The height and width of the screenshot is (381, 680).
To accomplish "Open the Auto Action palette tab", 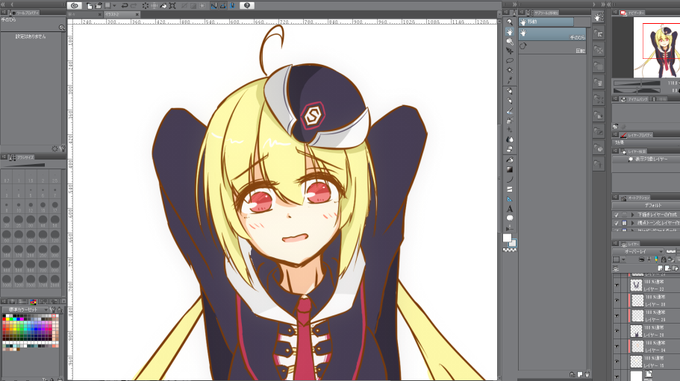I will tap(635, 198).
